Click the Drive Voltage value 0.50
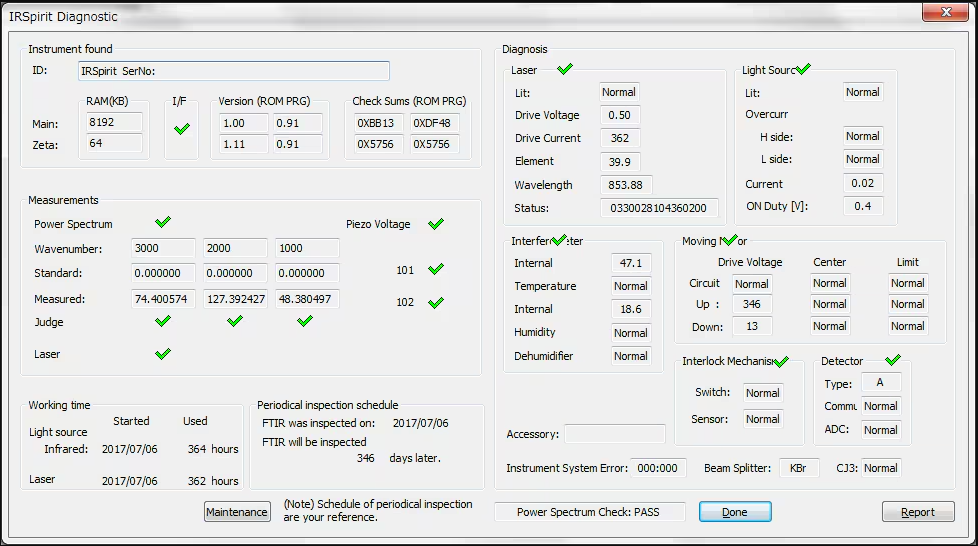The width and height of the screenshot is (978, 546). pyautogui.click(x=619, y=115)
